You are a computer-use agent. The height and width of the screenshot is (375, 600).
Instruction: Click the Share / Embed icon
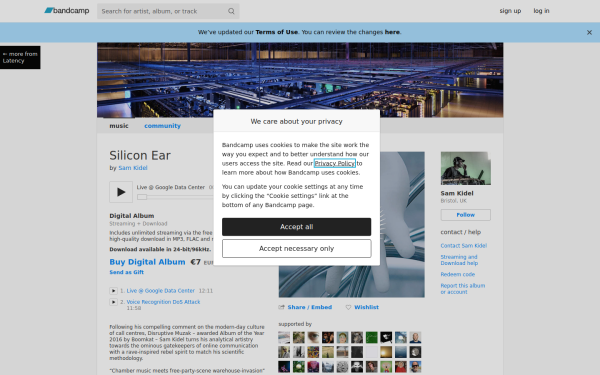point(282,307)
